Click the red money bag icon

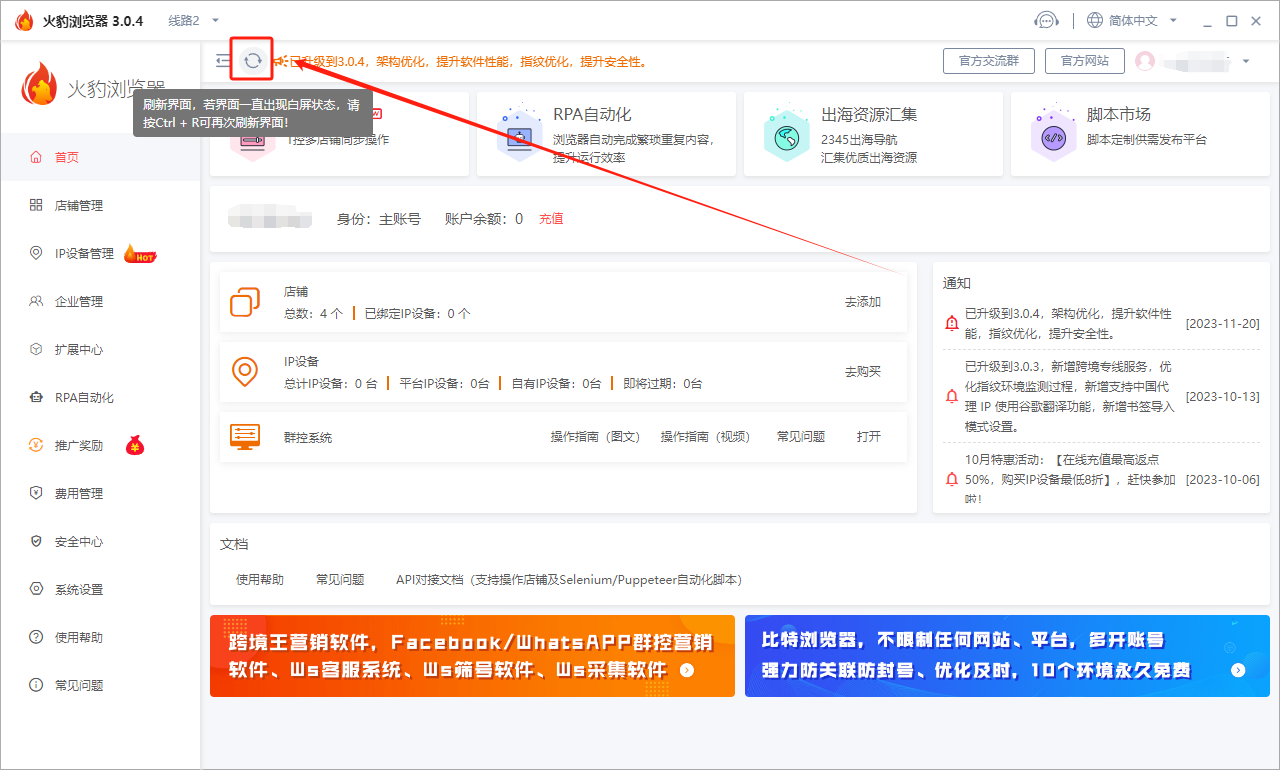pos(134,445)
